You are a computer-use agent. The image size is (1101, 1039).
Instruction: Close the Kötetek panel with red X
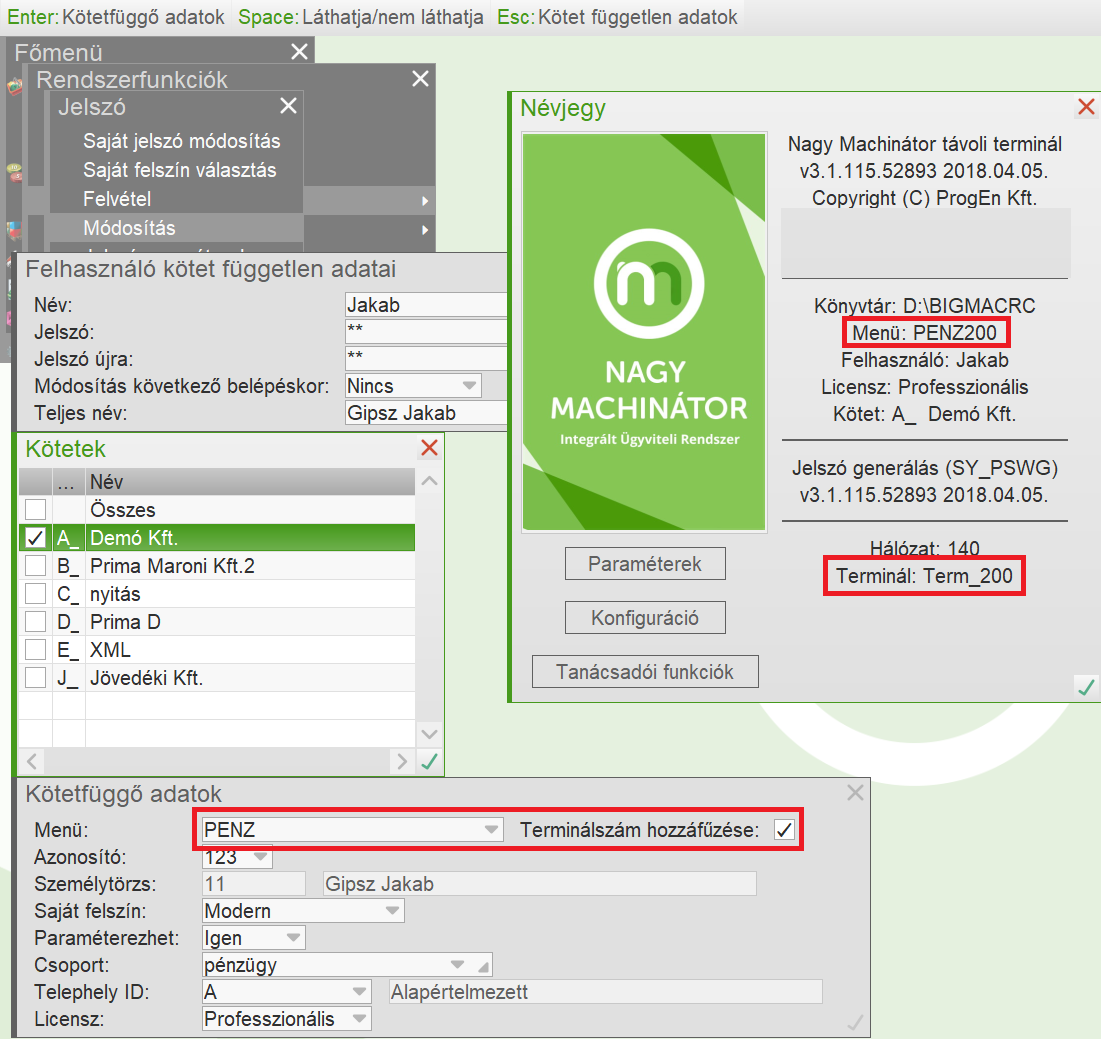[429, 448]
